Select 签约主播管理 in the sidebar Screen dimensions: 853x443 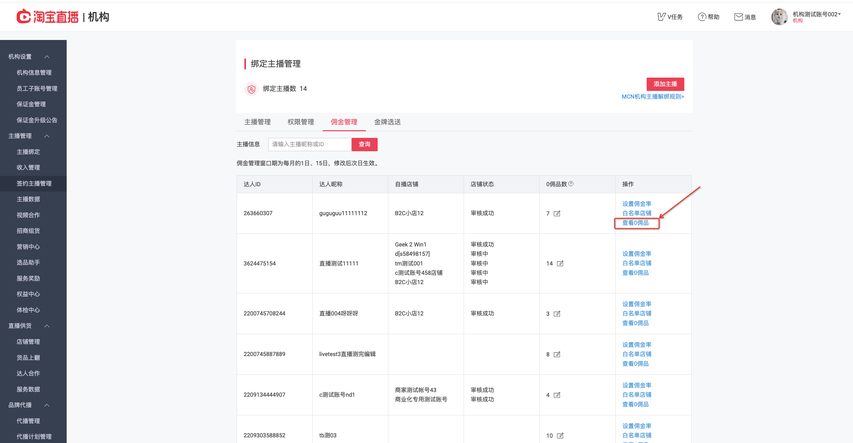click(x=34, y=183)
